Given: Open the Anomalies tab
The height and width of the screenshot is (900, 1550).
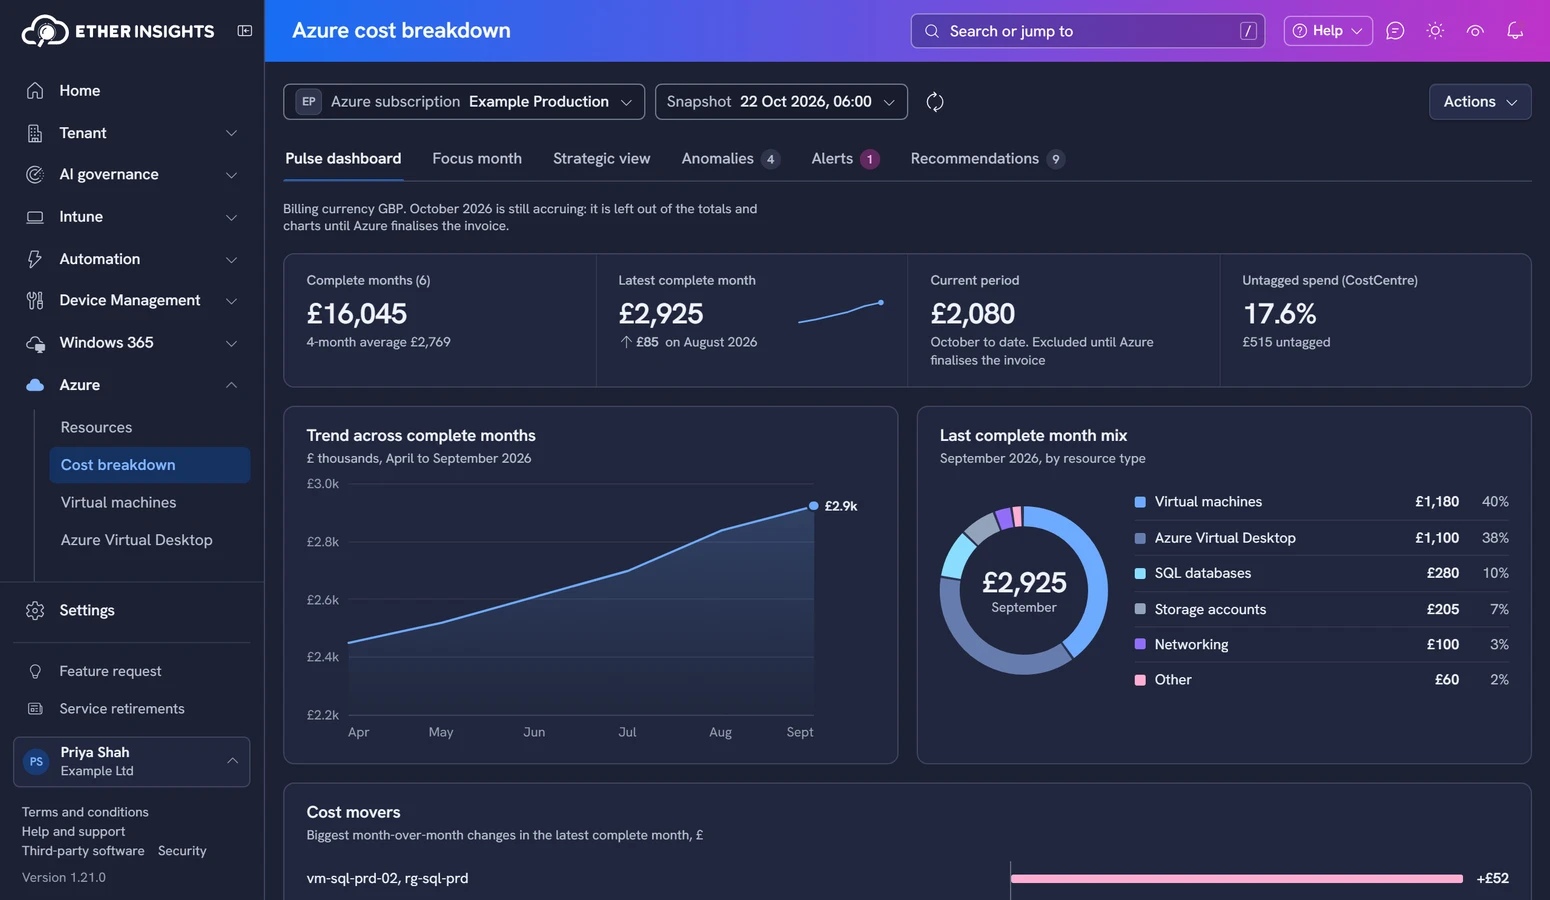Looking at the screenshot, I should 730,159.
